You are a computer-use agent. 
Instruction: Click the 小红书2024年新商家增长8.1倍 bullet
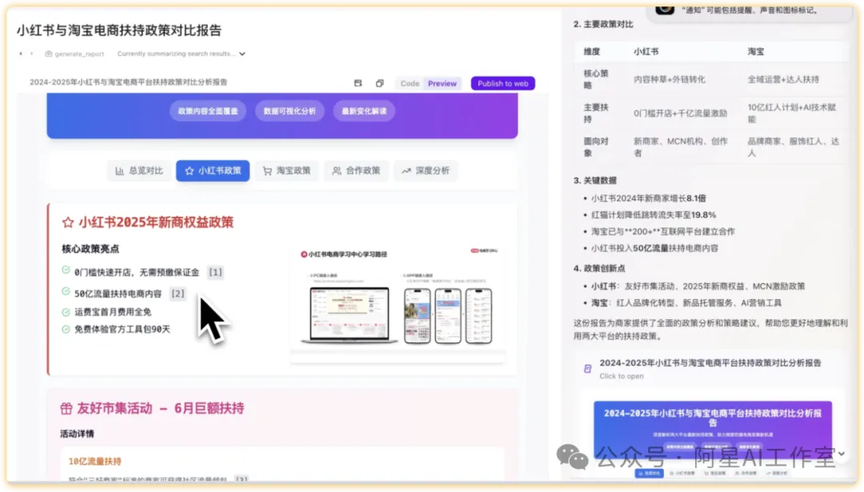click(x=648, y=198)
